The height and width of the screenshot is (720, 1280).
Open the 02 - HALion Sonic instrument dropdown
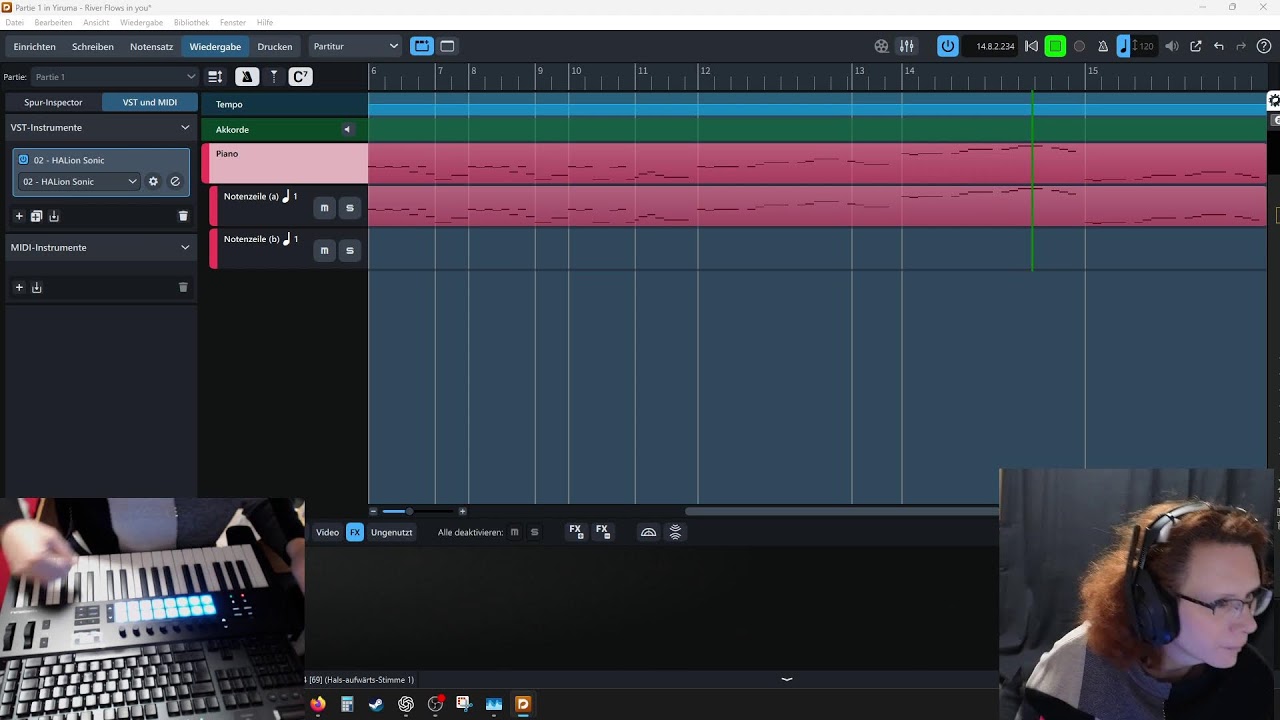pyautogui.click(x=79, y=181)
